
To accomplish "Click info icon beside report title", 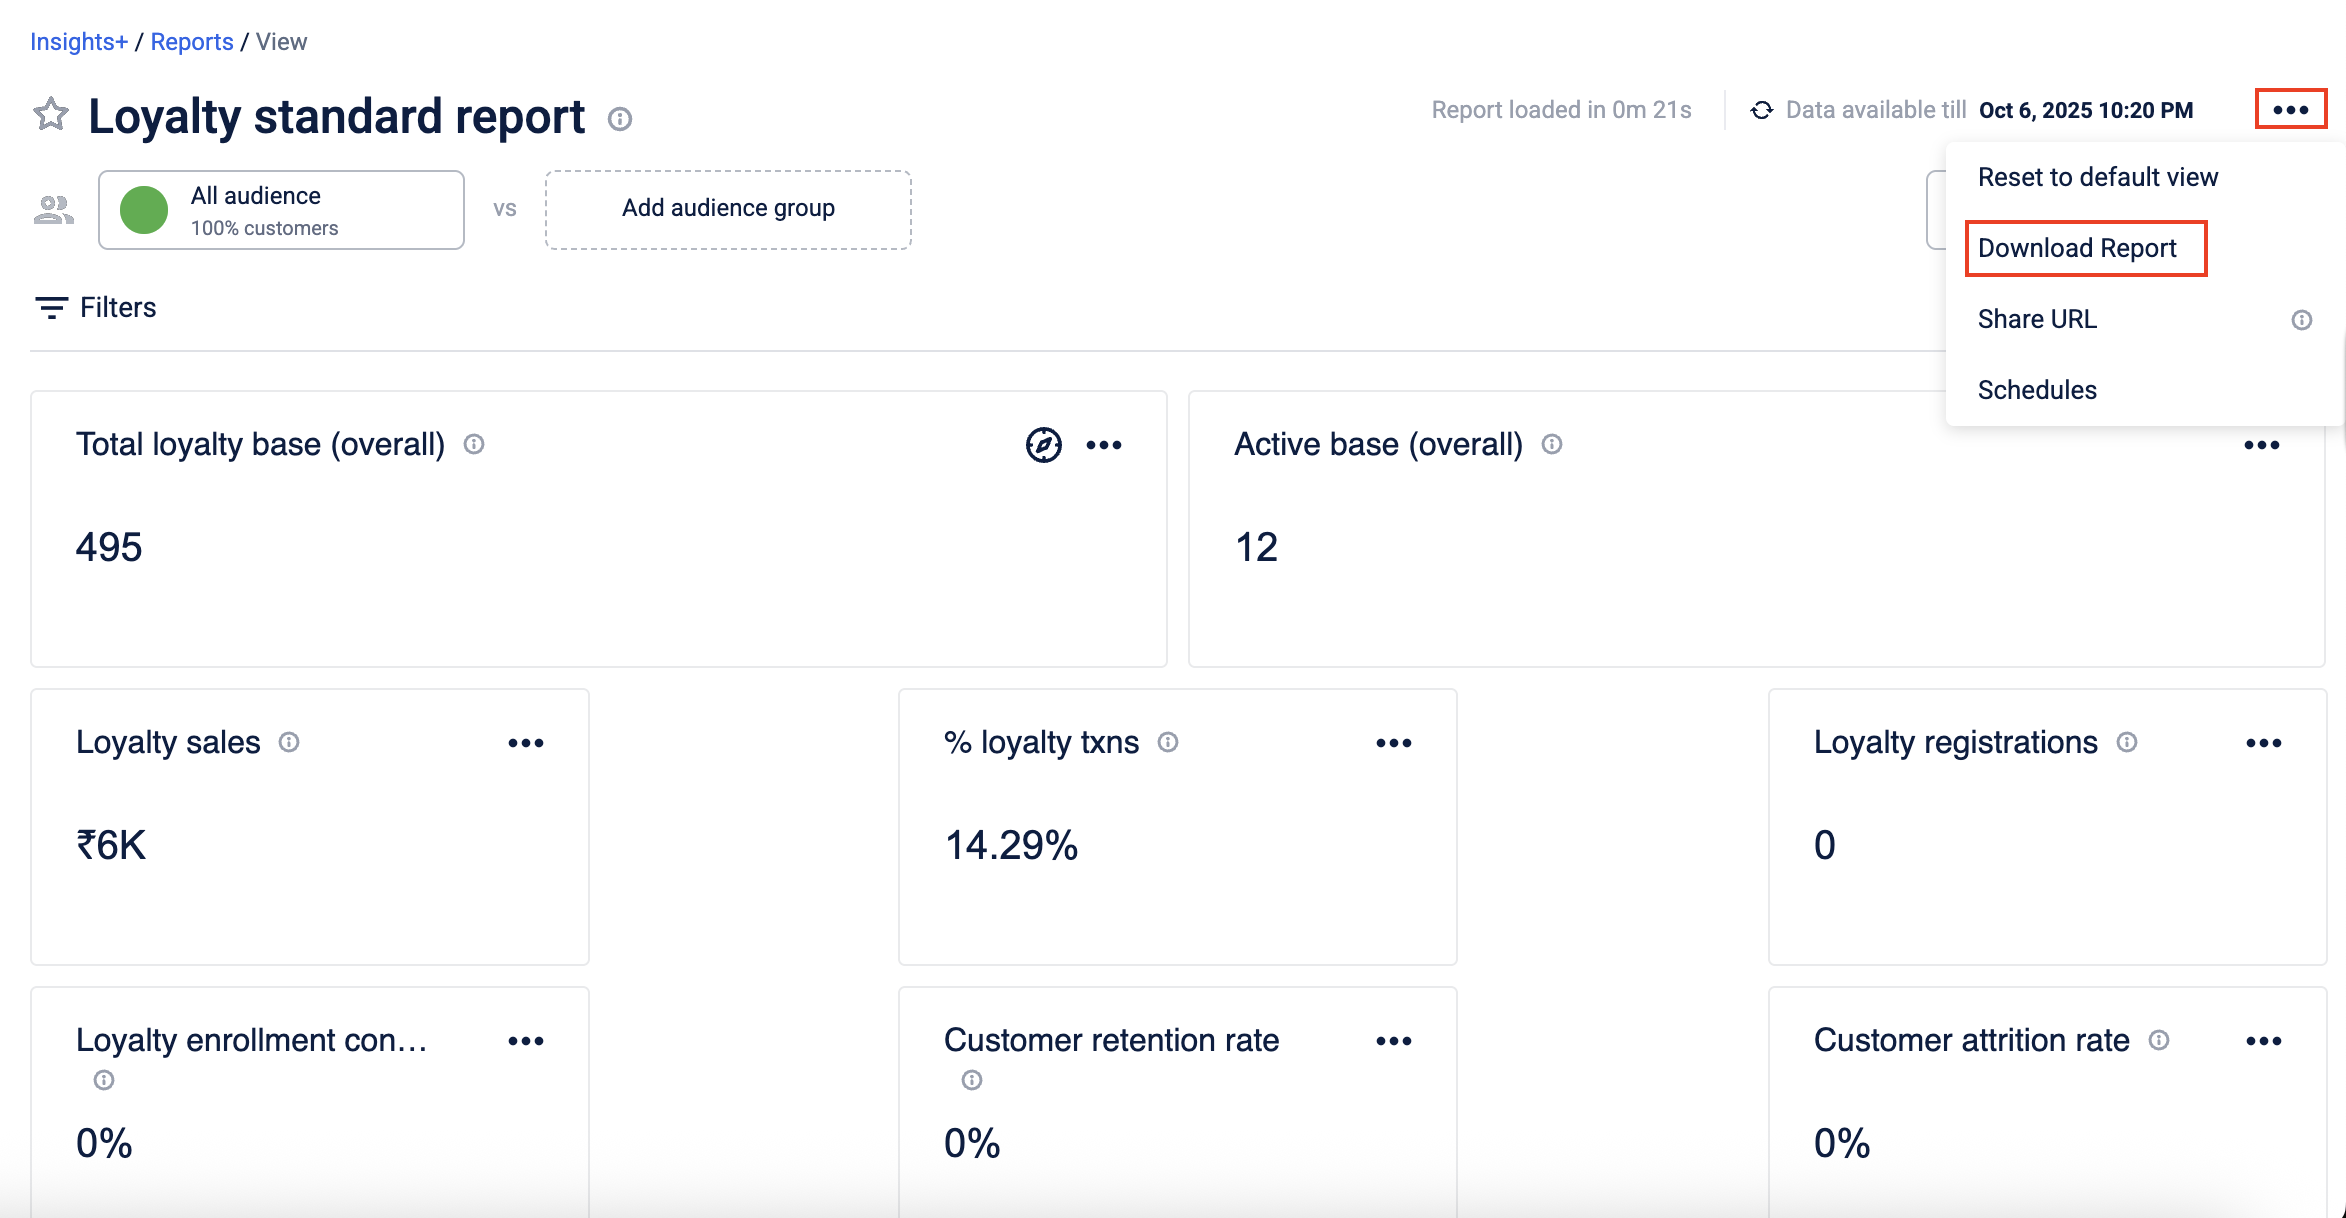I will click(620, 120).
